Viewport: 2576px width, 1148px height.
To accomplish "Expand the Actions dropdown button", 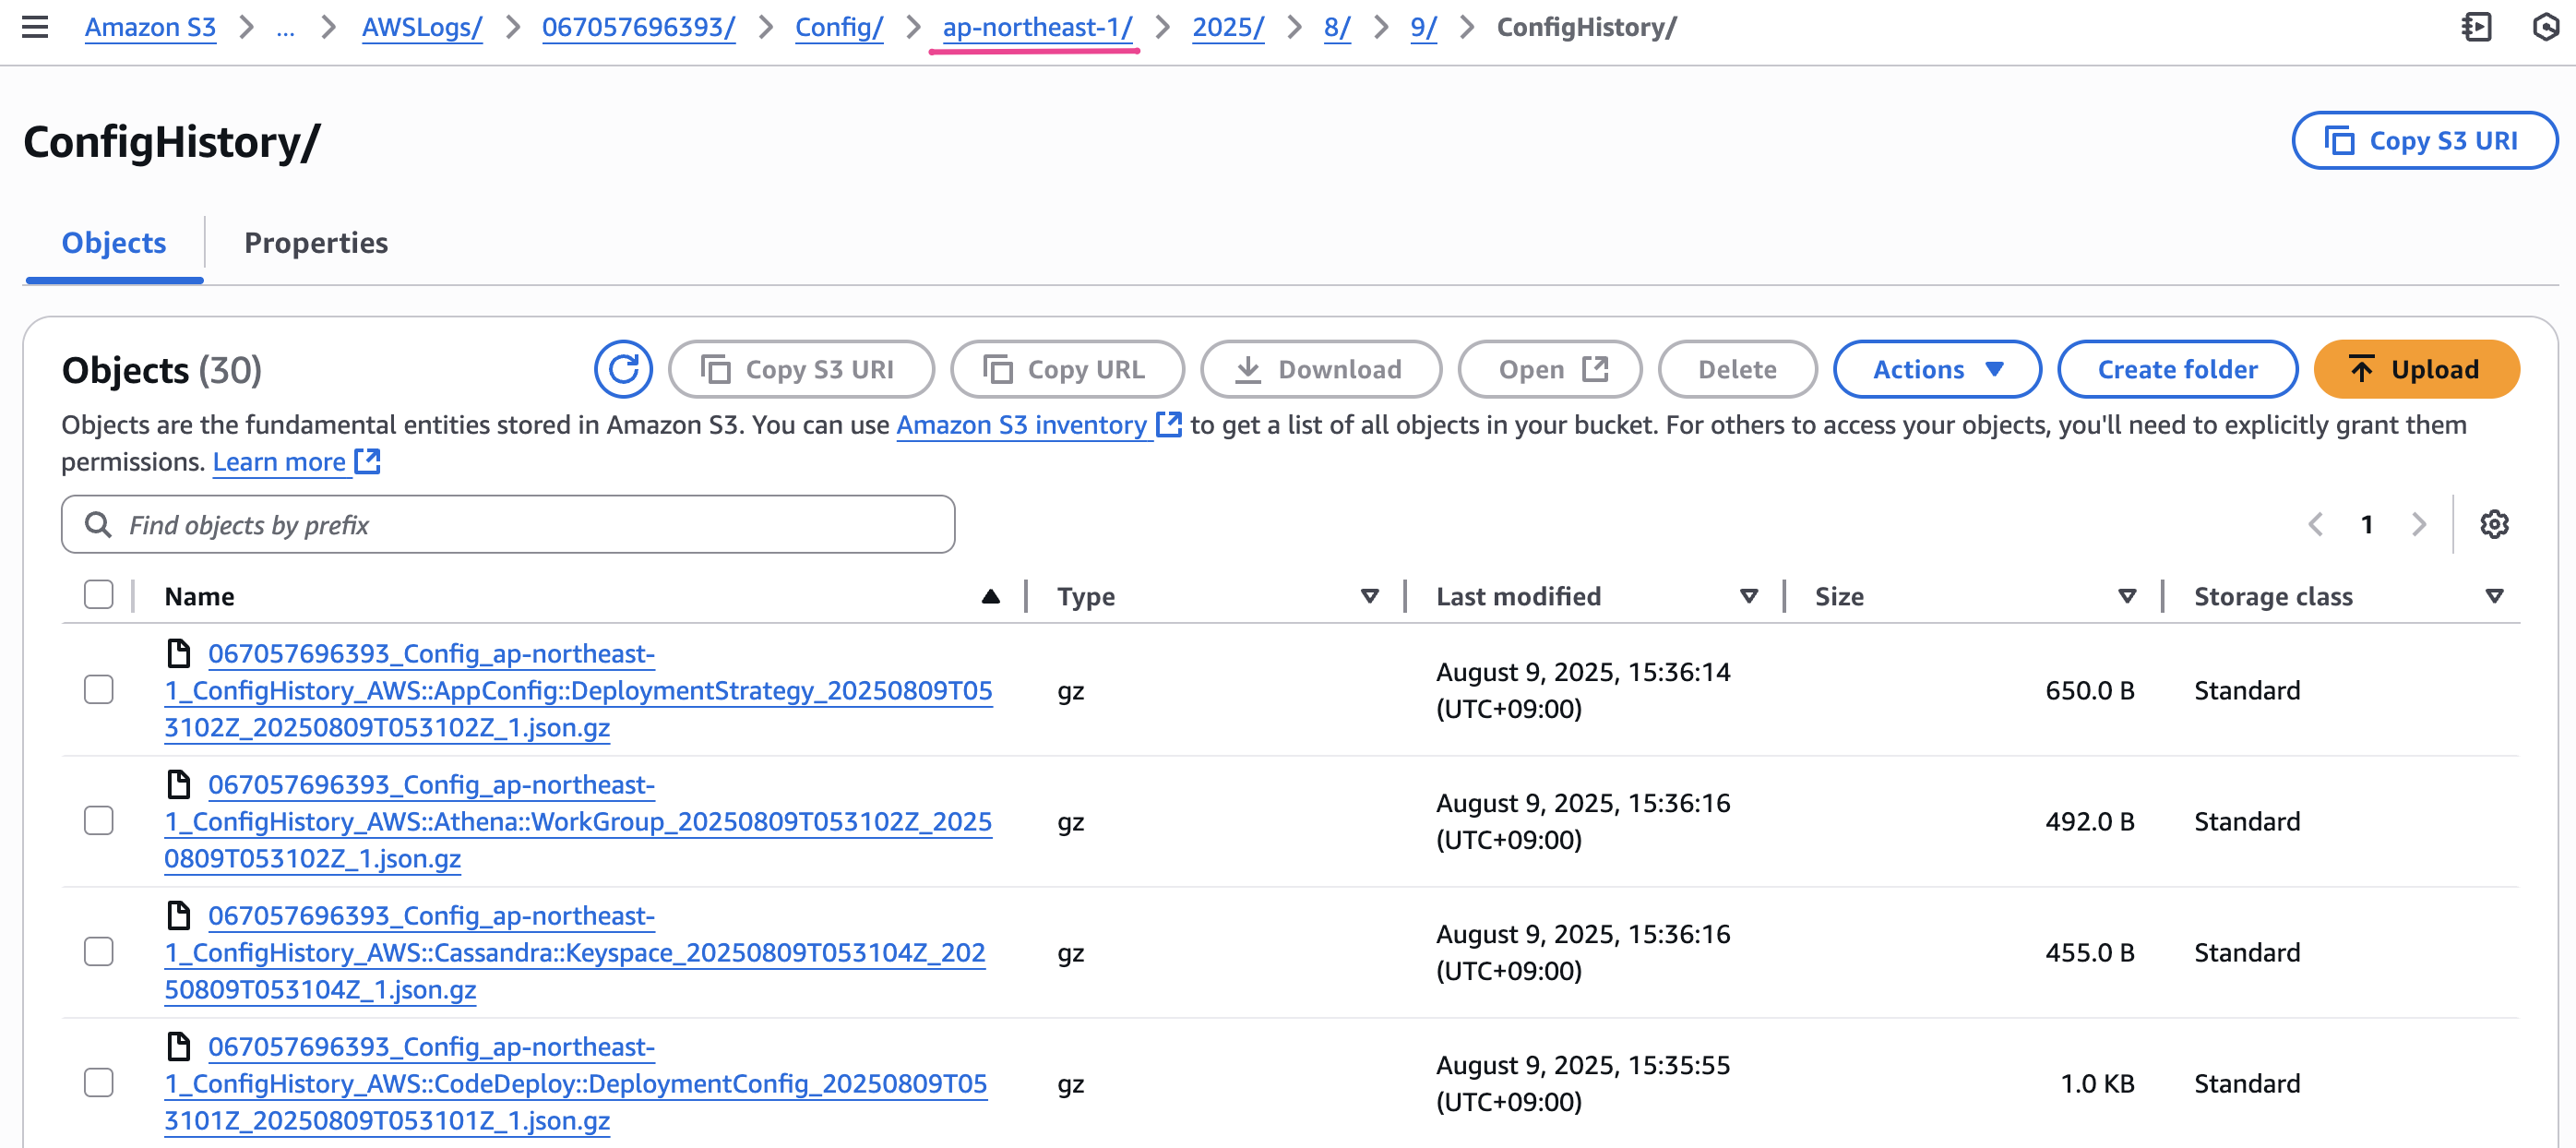I will 1937,369.
